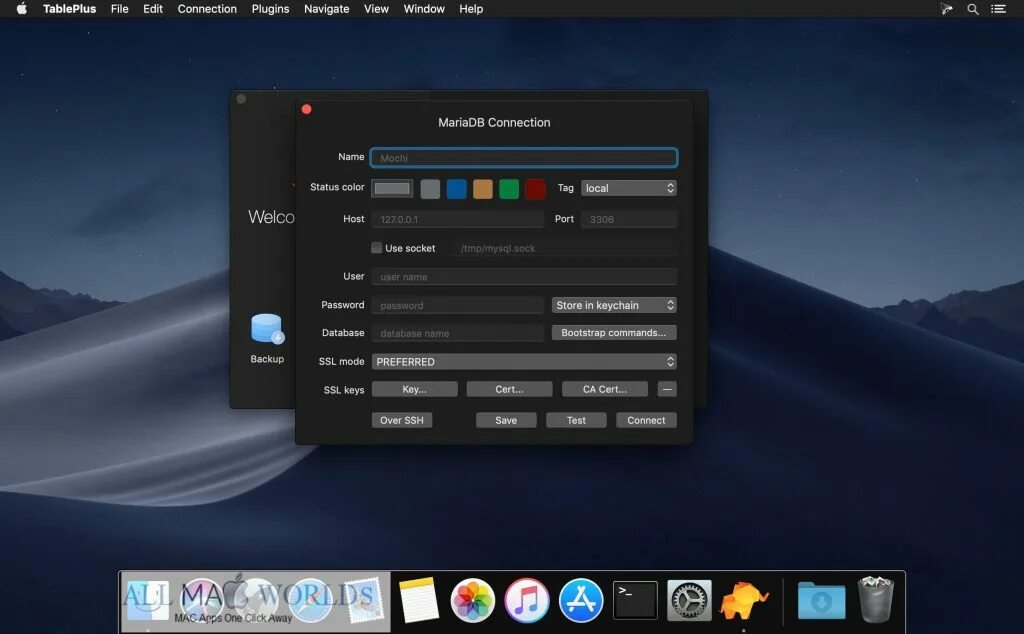The image size is (1024, 634).
Task: Click the Connect button
Action: 646,420
